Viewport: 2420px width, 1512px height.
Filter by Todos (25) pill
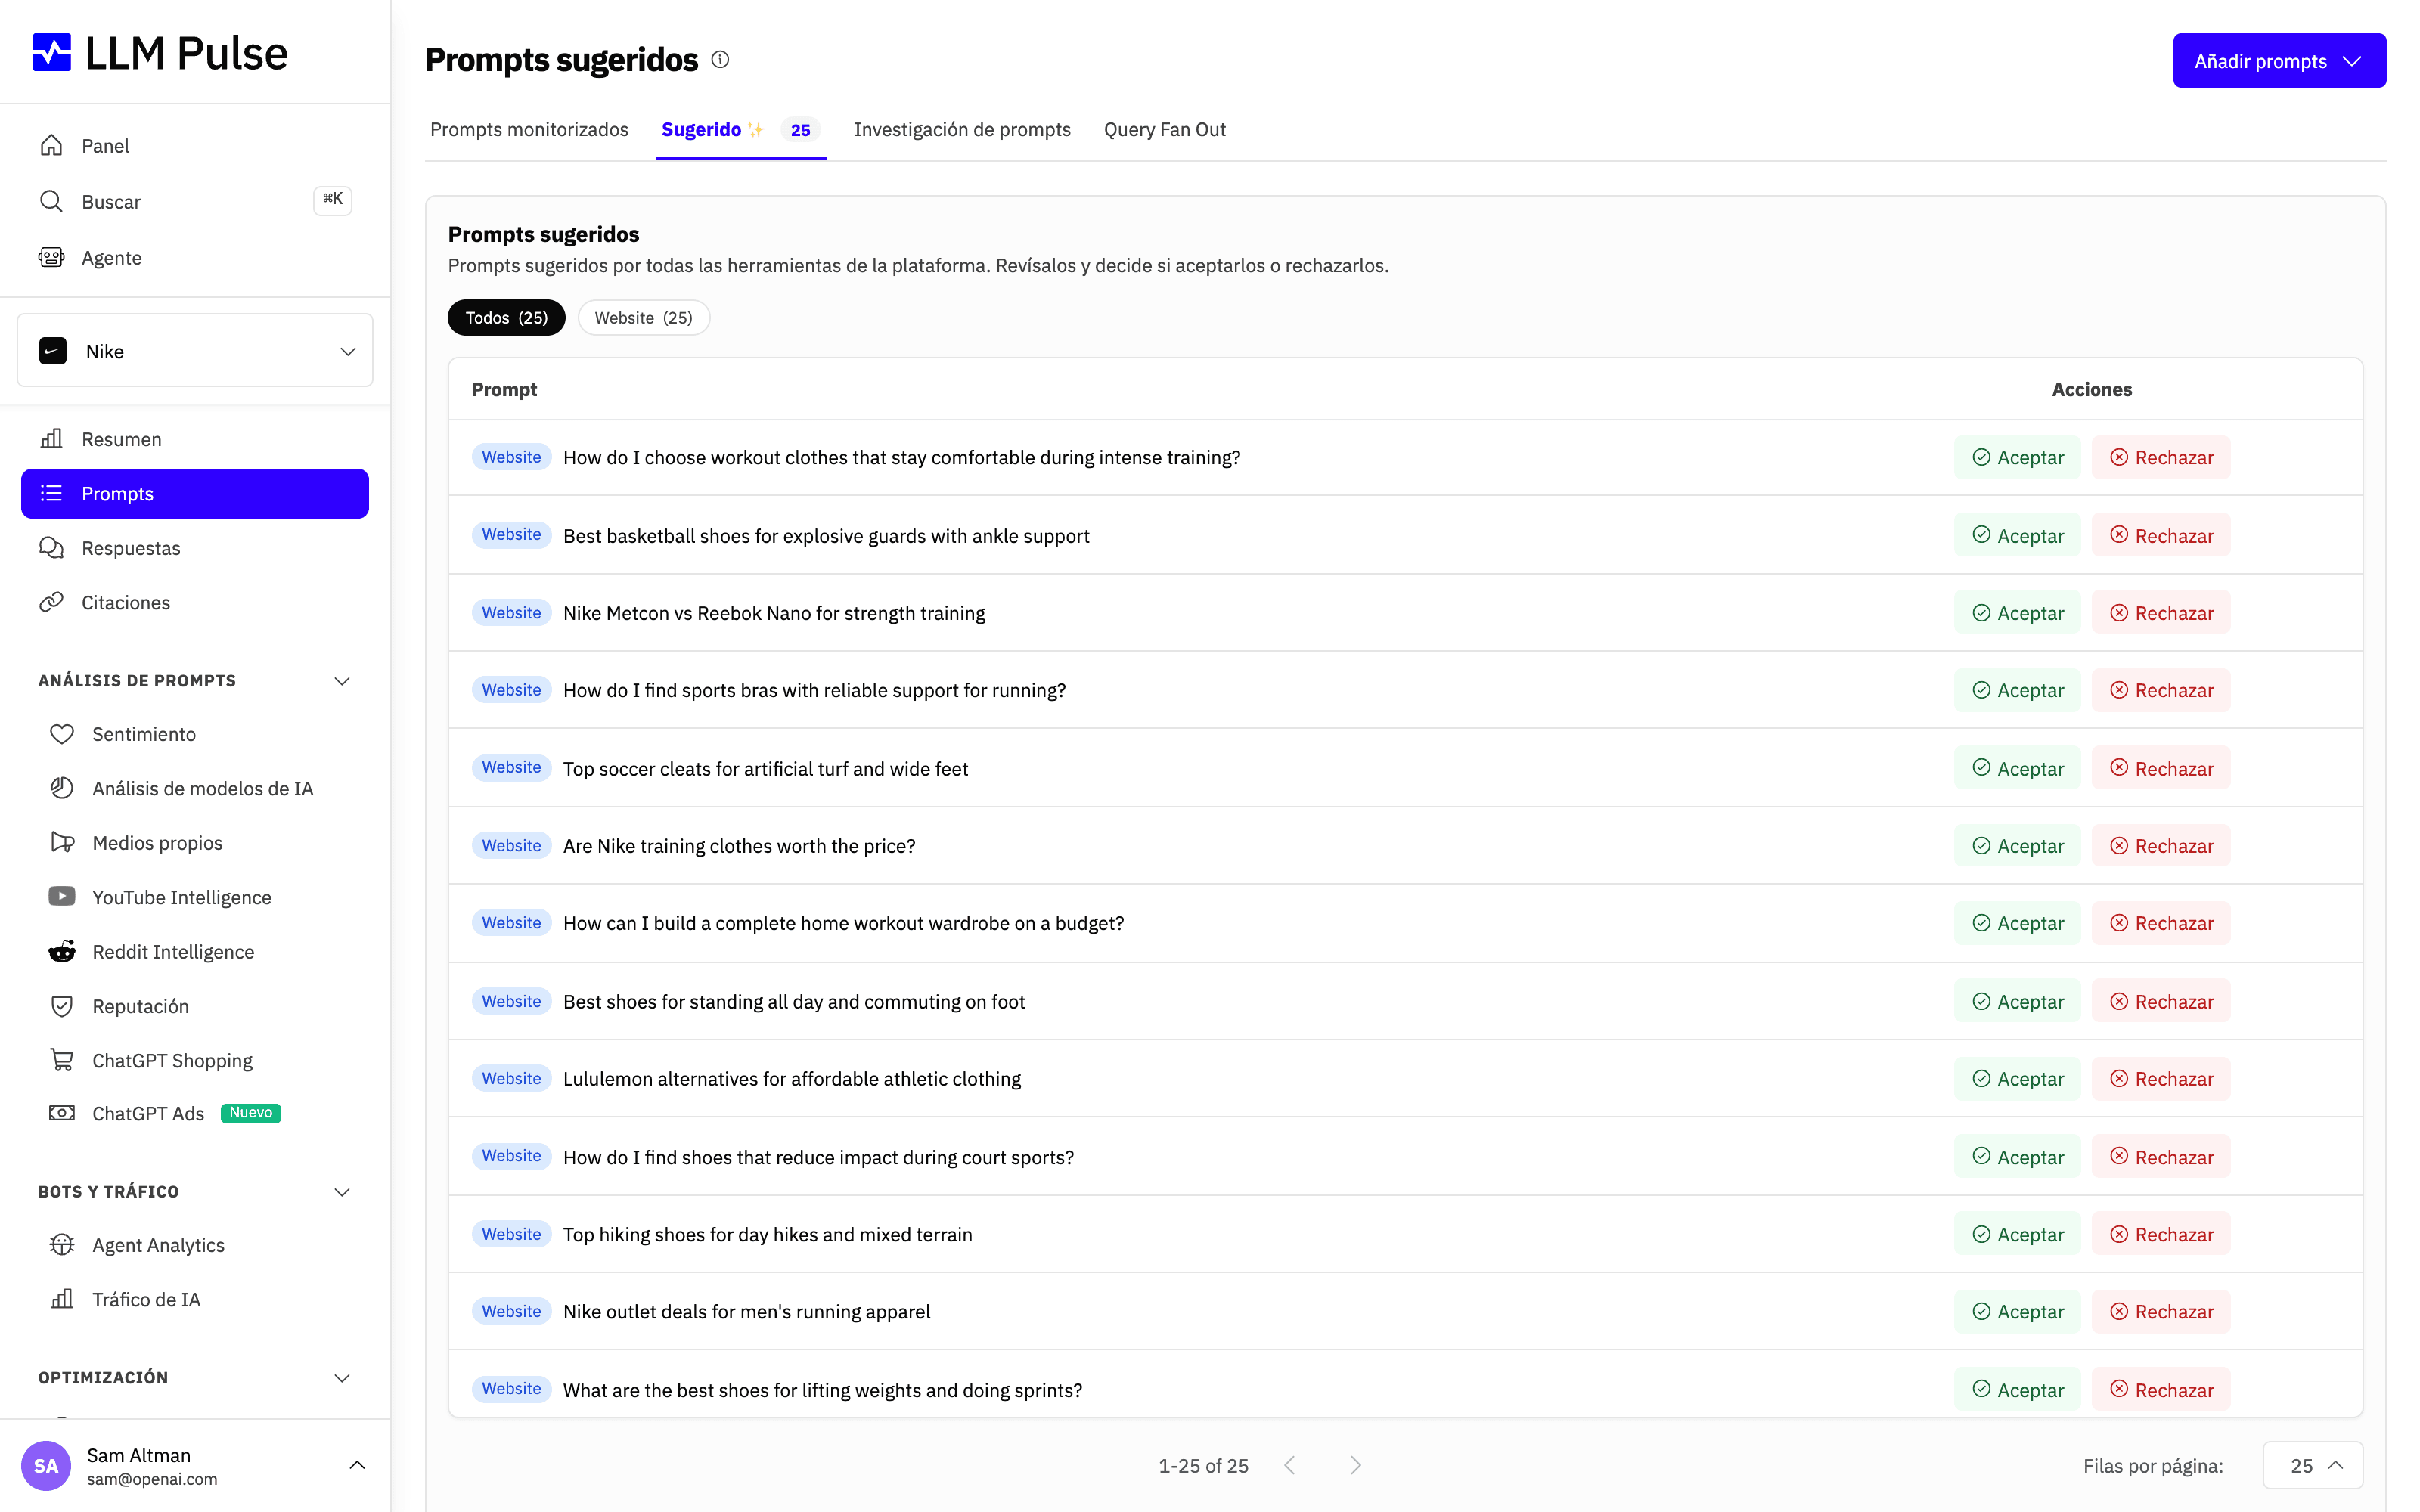(506, 318)
